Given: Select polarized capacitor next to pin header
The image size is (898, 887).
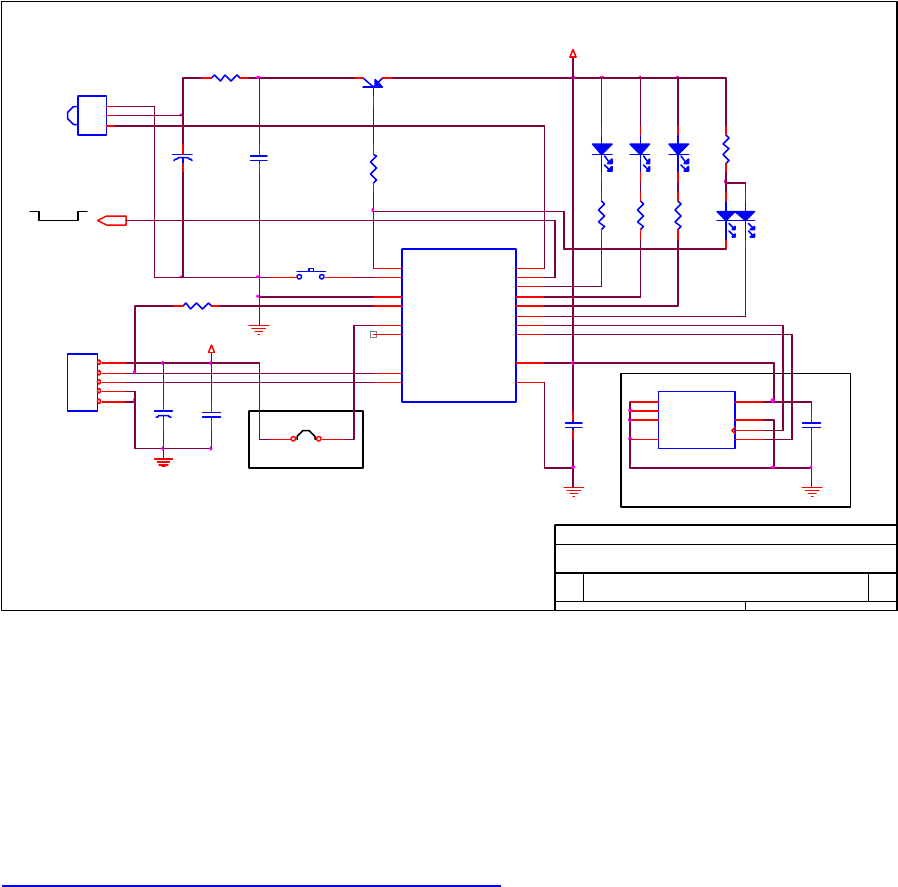Looking at the screenshot, I should pos(163,413).
